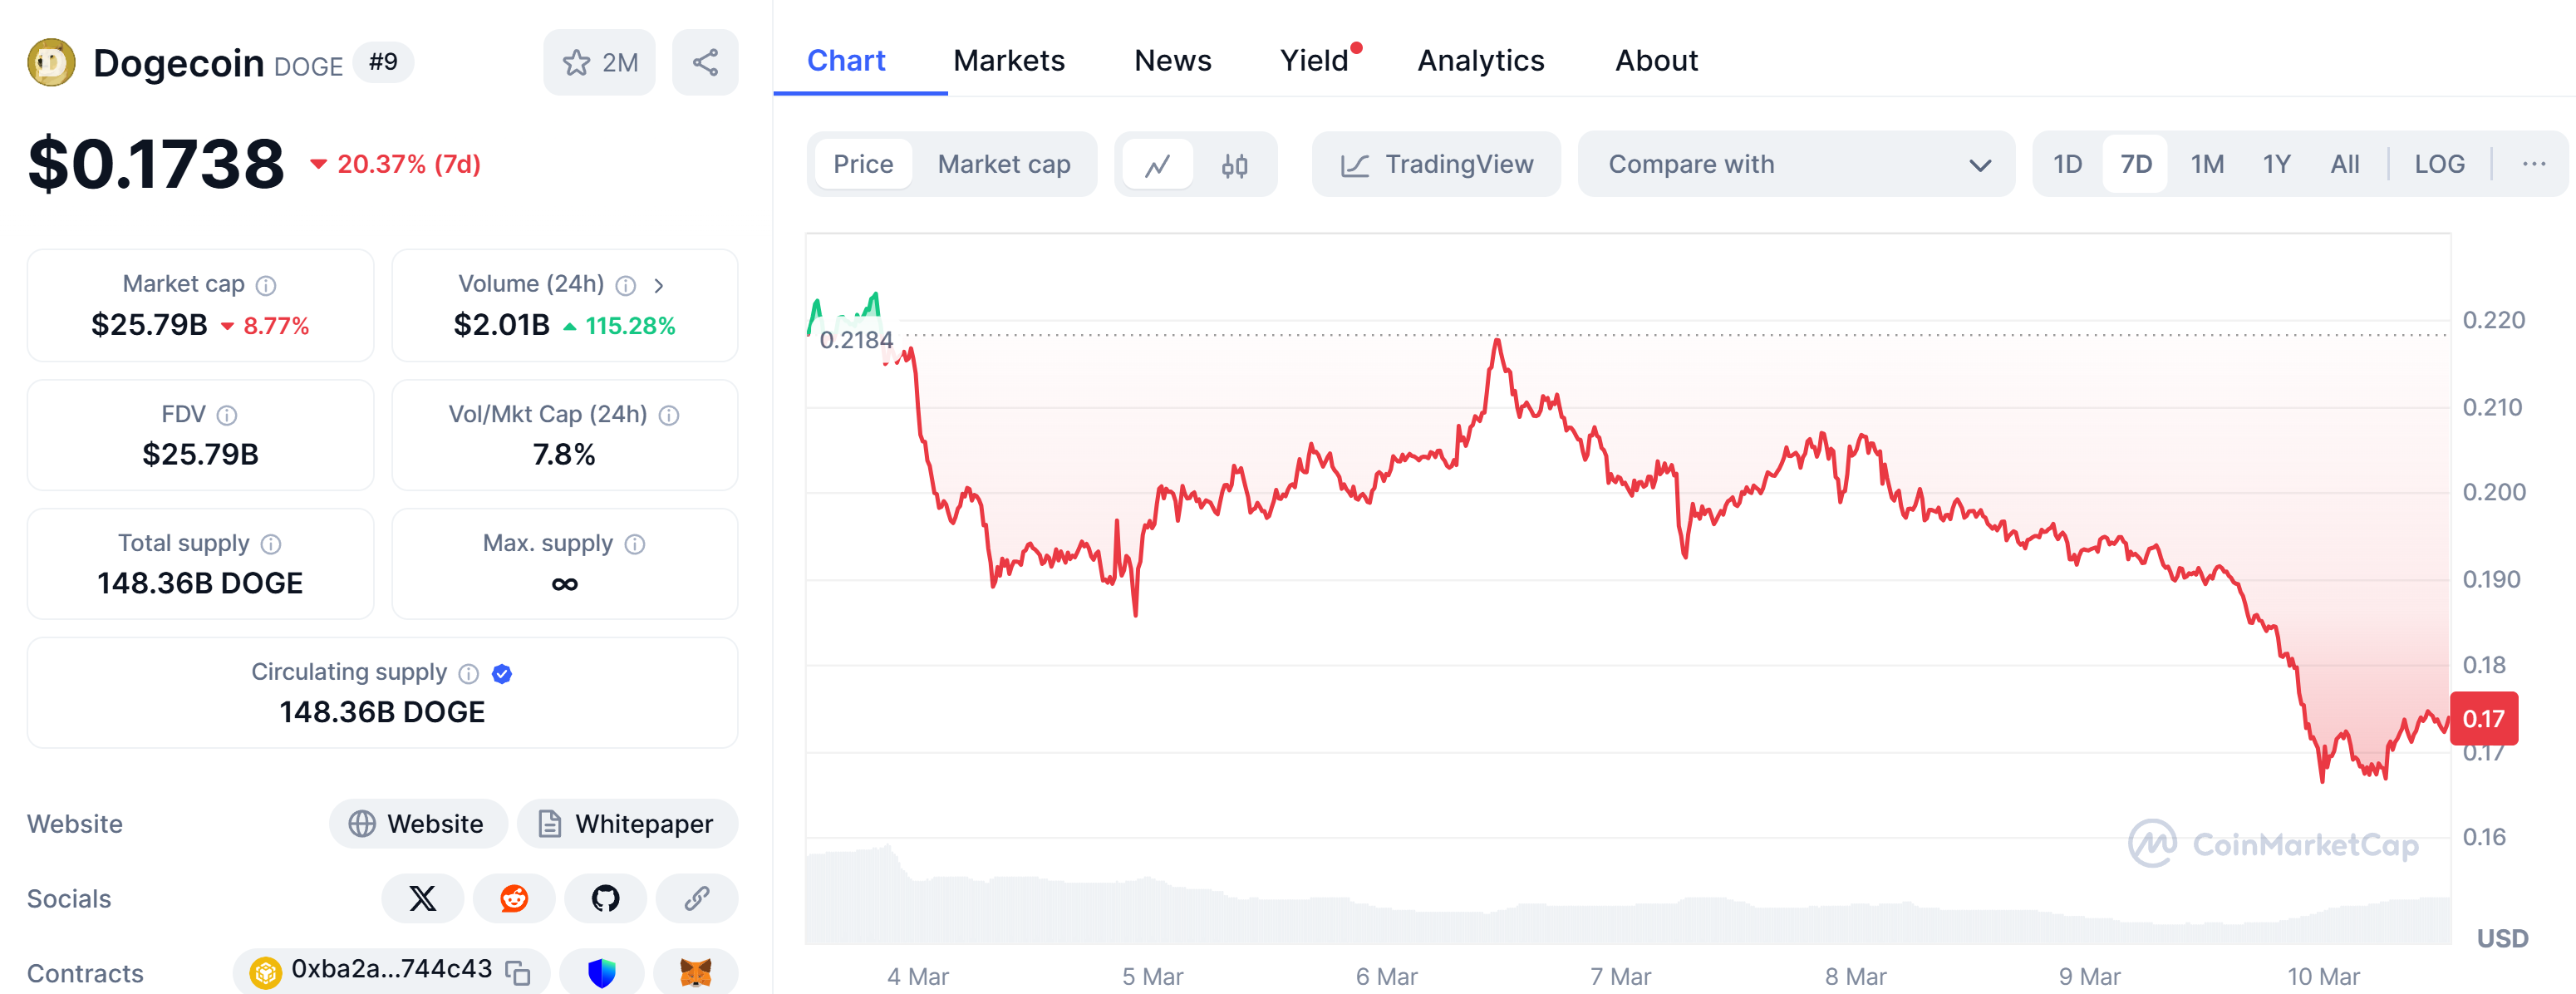
Task: Open the Compare with dropdown
Action: click(x=1795, y=165)
